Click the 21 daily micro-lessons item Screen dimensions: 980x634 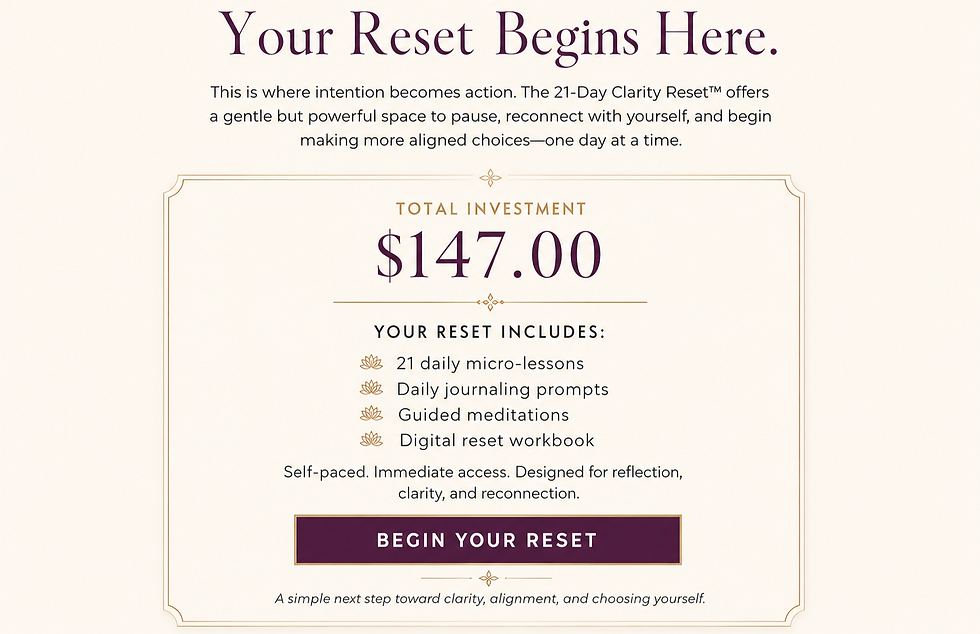tap(491, 363)
